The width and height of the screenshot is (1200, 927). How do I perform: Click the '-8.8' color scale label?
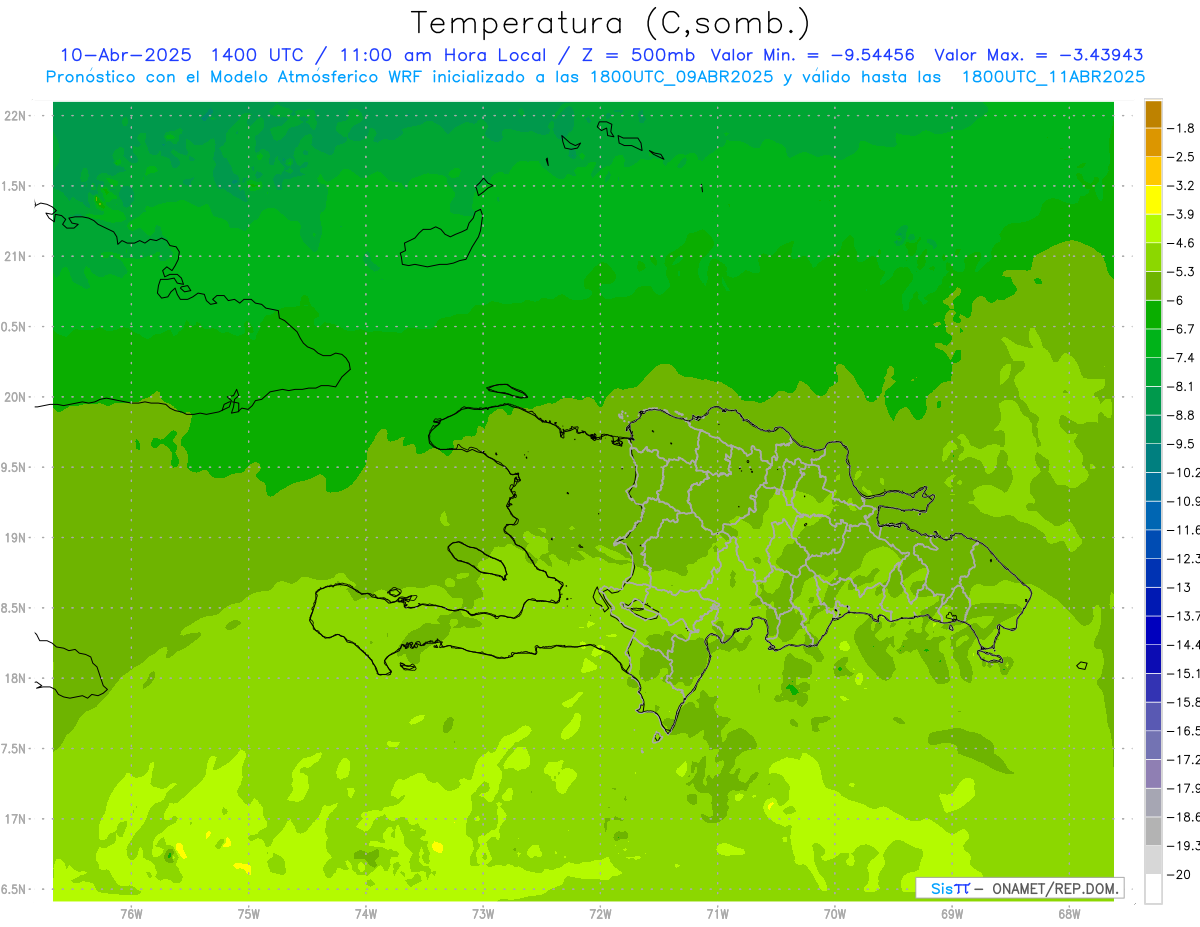click(1182, 415)
